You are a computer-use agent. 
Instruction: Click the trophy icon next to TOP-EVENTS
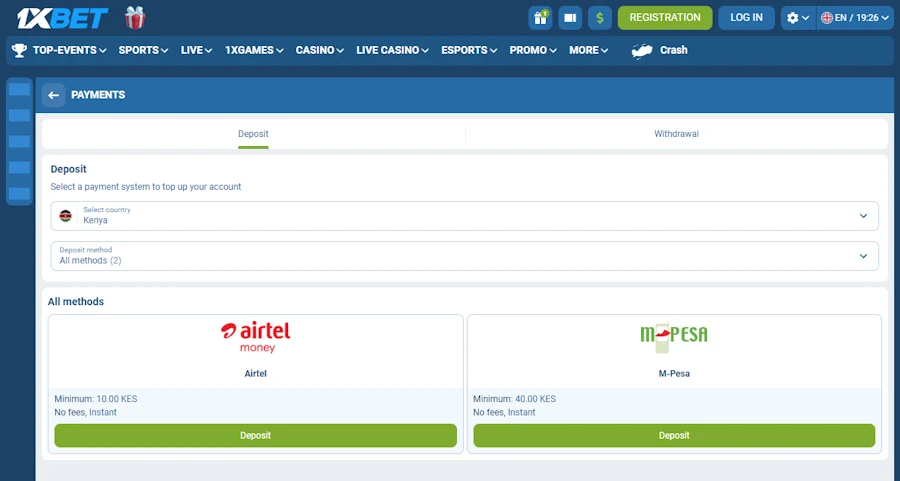(x=20, y=51)
